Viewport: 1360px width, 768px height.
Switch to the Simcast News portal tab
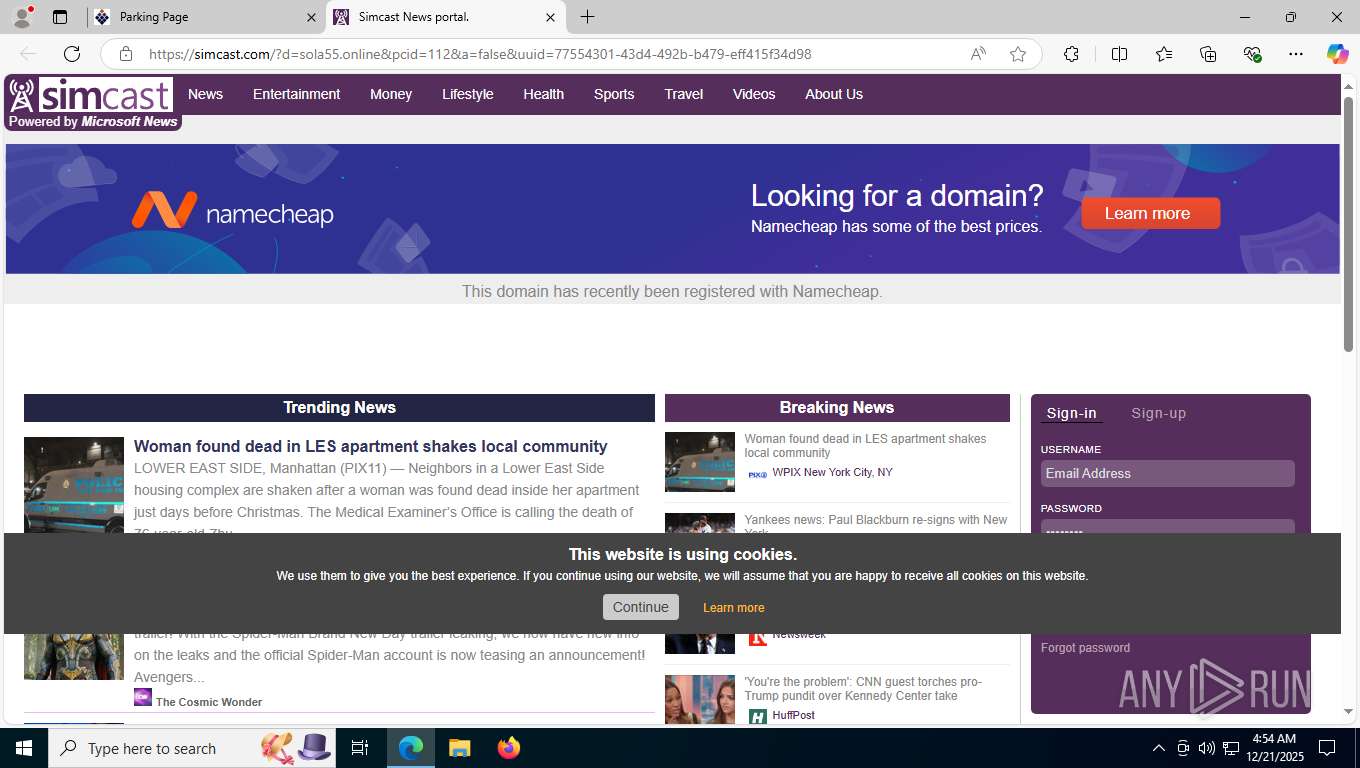pos(445,17)
